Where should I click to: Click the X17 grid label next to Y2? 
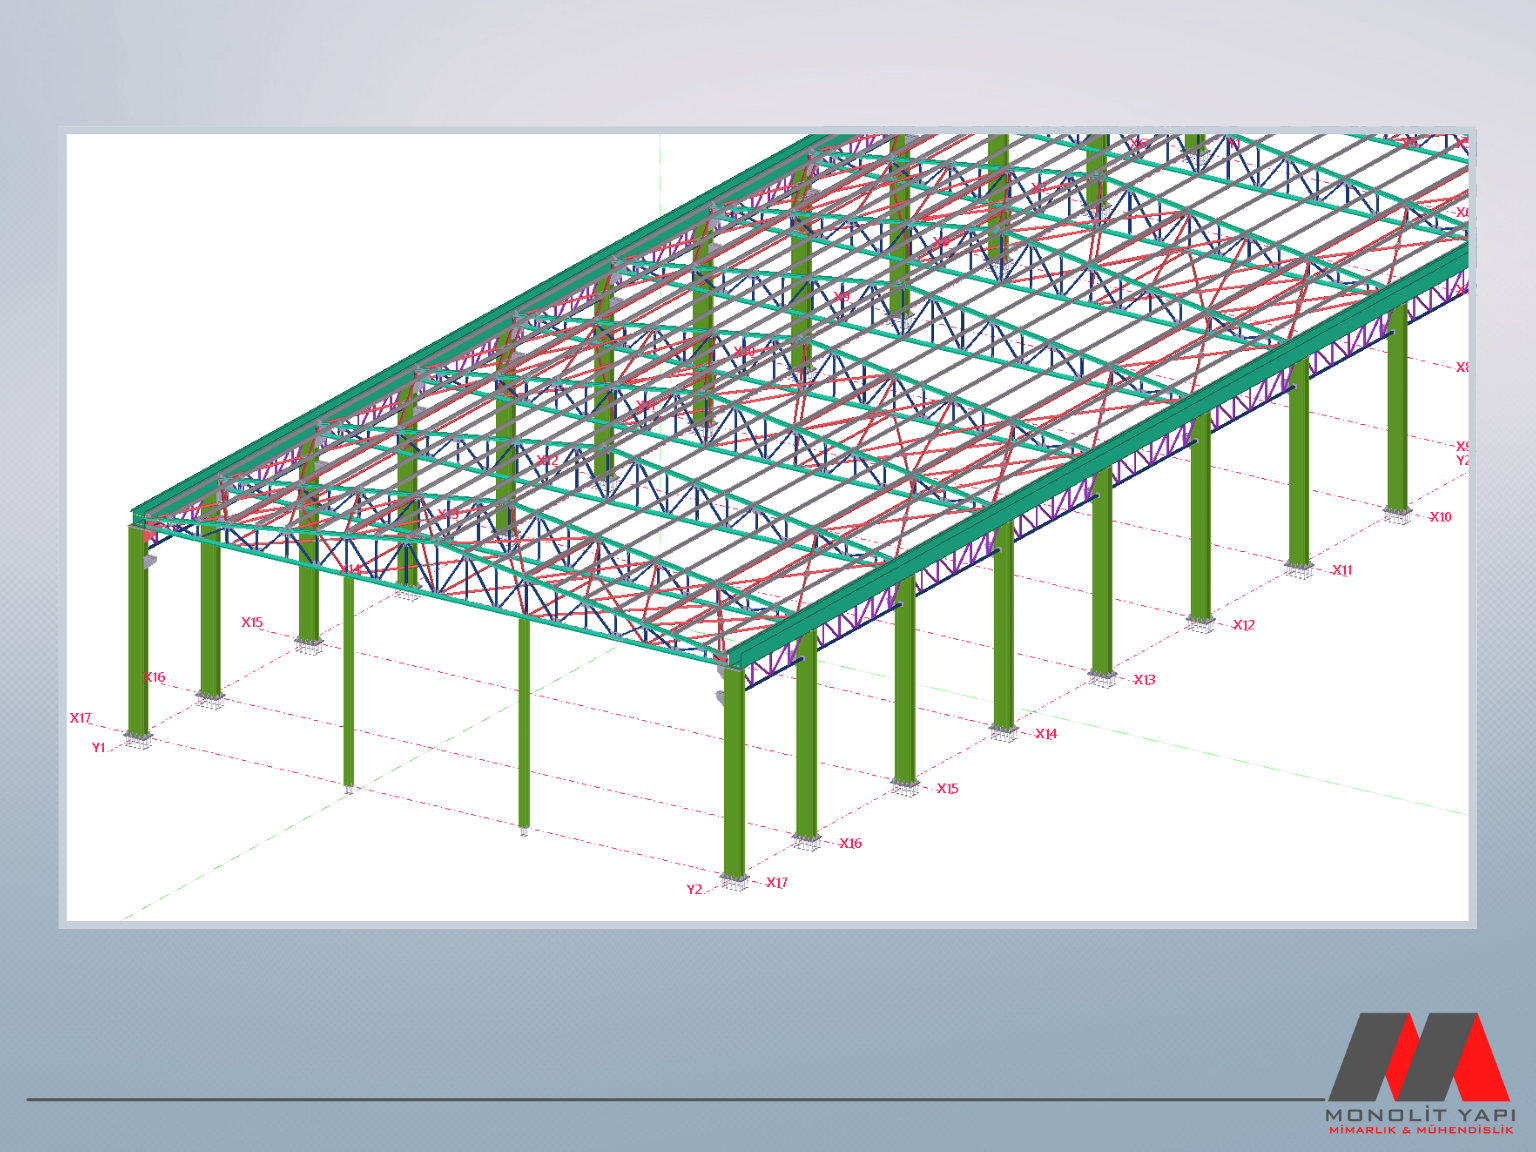(777, 883)
